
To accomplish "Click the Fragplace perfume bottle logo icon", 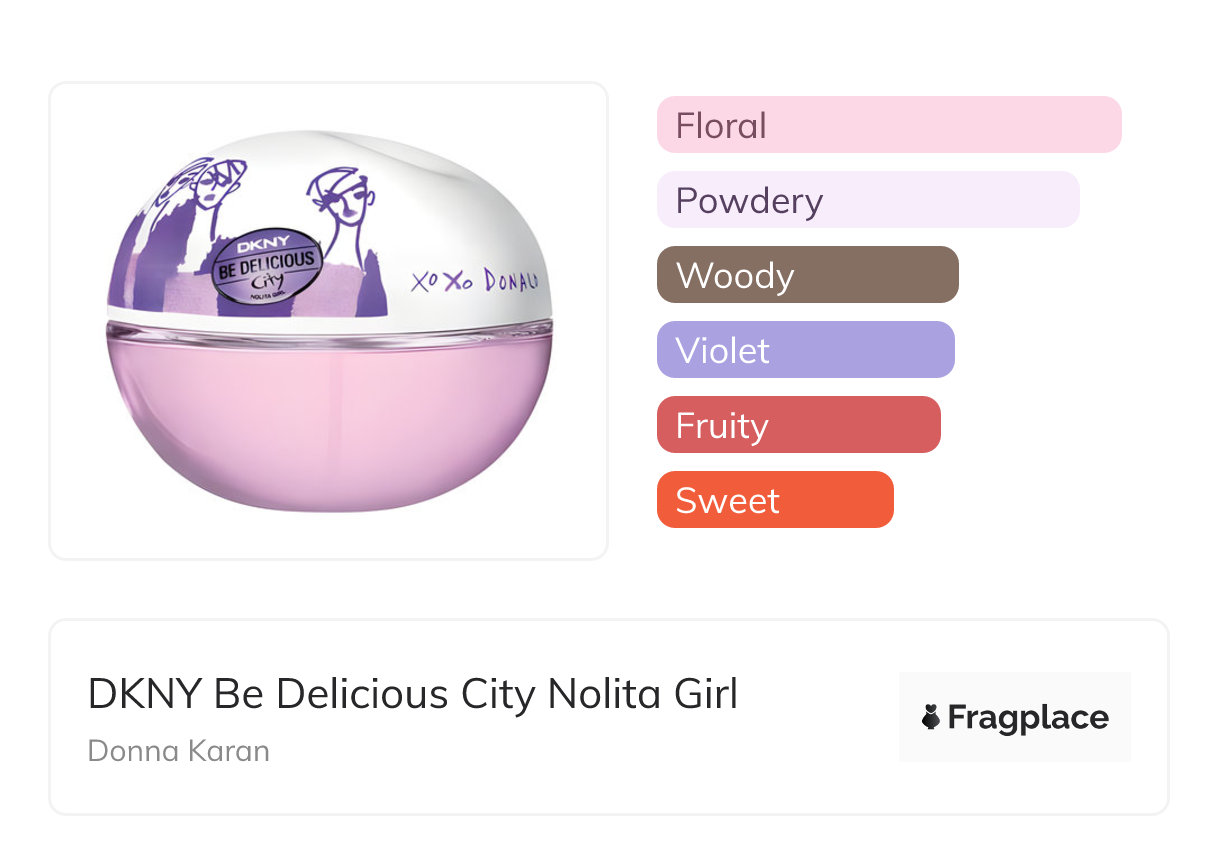I will pos(931,718).
